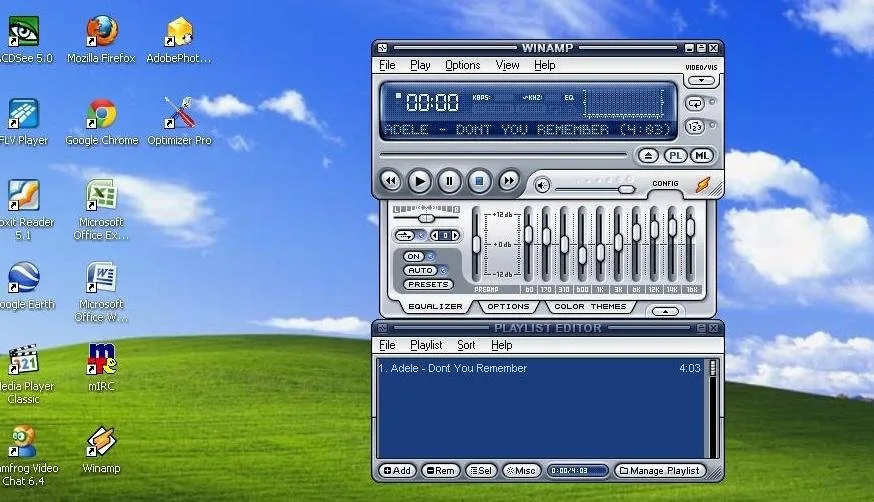This screenshot has width=874, height=502.
Task: Click the 60 Hz equalizer band slider
Action: click(528, 235)
